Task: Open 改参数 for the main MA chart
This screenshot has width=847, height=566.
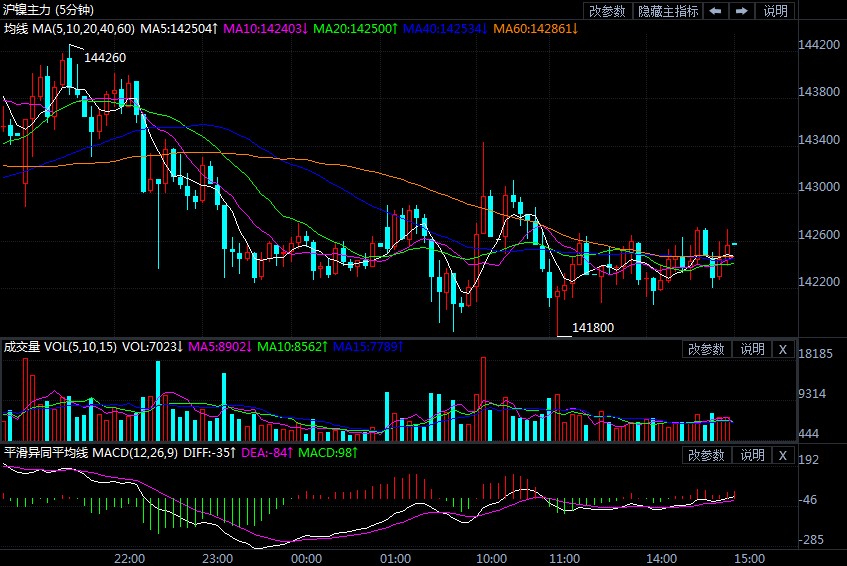Action: 608,11
